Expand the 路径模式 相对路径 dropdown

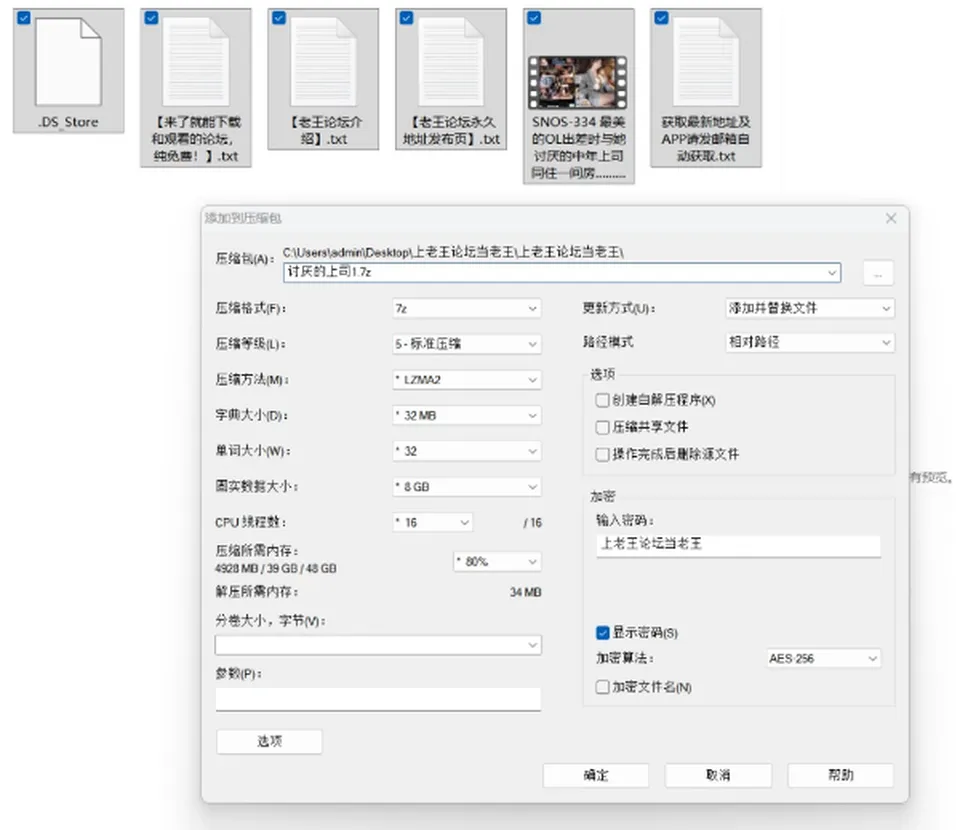[809, 342]
